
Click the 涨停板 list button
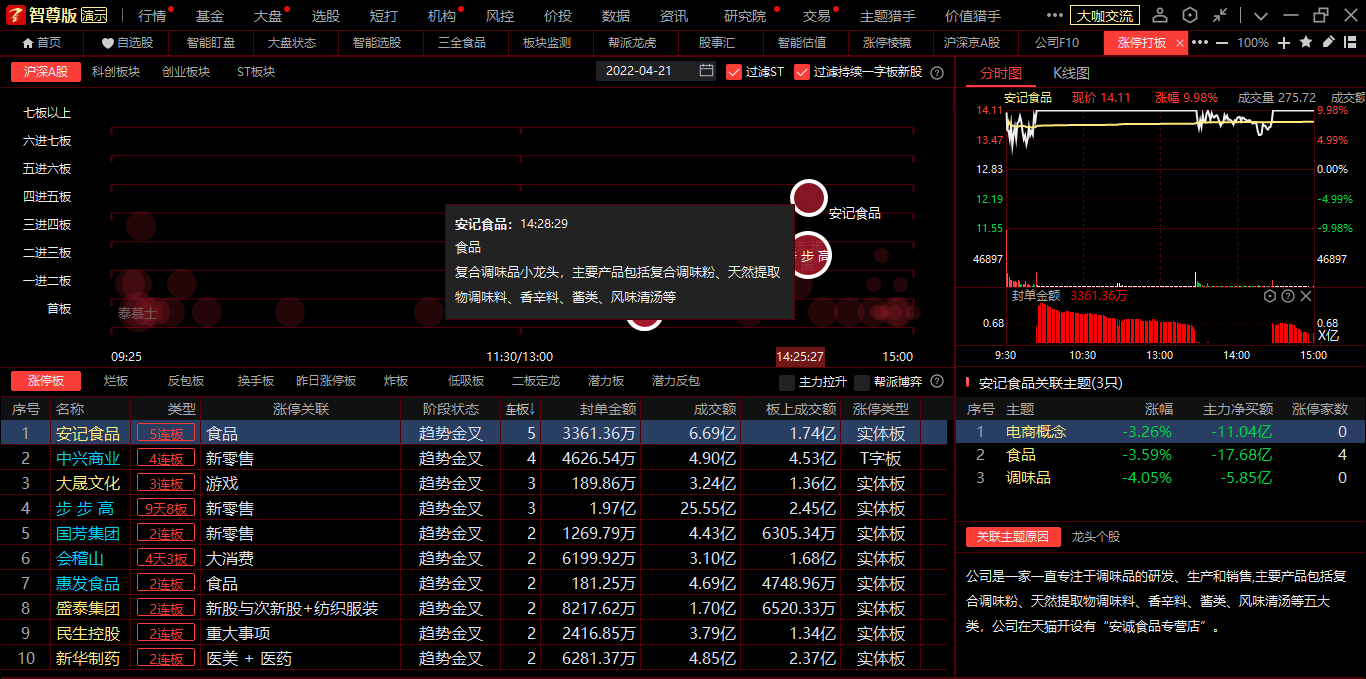46,381
